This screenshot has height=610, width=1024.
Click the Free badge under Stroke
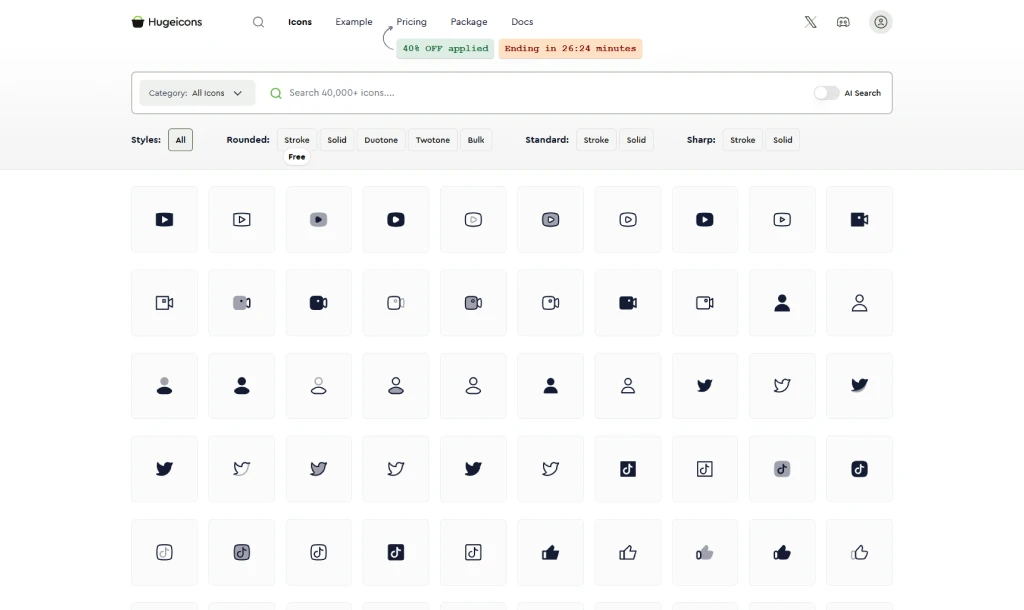coord(296,157)
